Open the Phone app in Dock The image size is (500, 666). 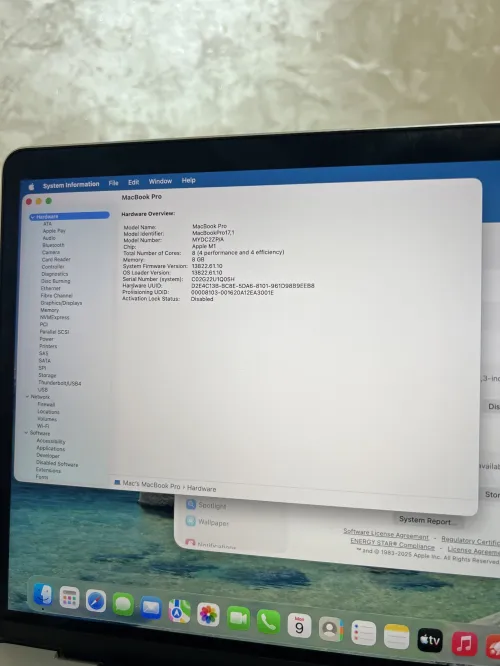tap(268, 622)
